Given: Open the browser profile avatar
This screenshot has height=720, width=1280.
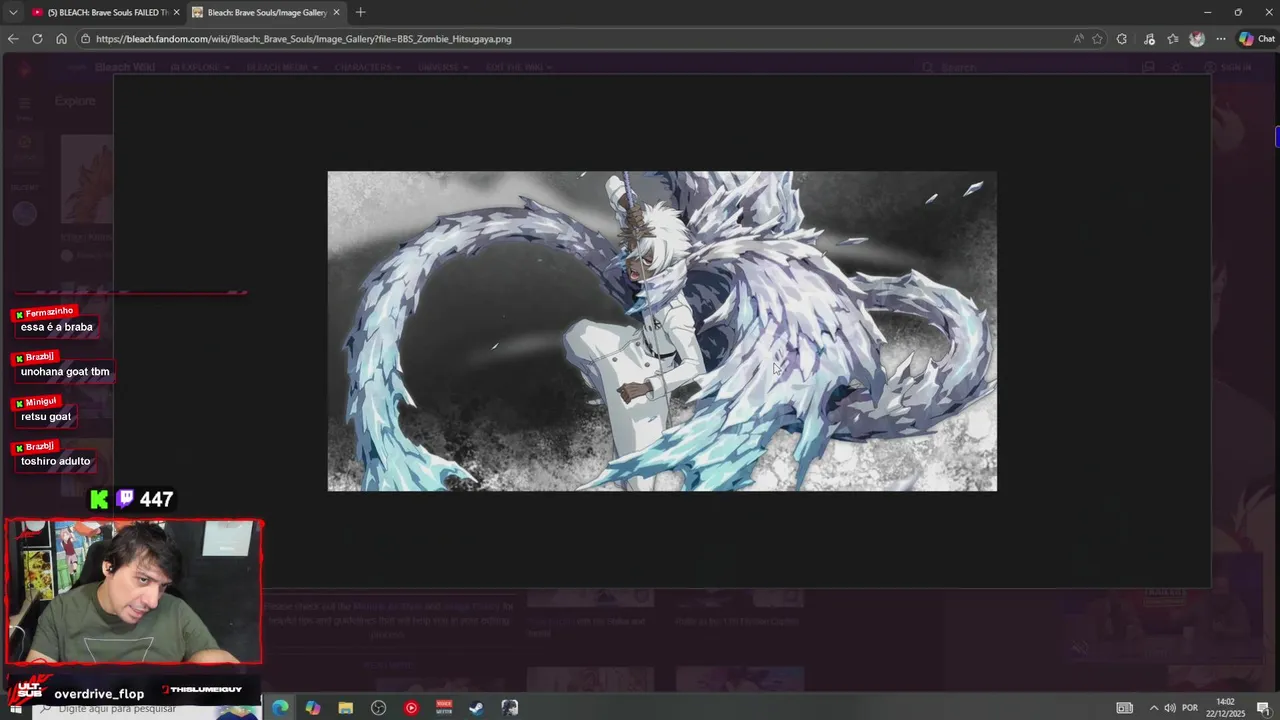Looking at the screenshot, I should point(1197,39).
